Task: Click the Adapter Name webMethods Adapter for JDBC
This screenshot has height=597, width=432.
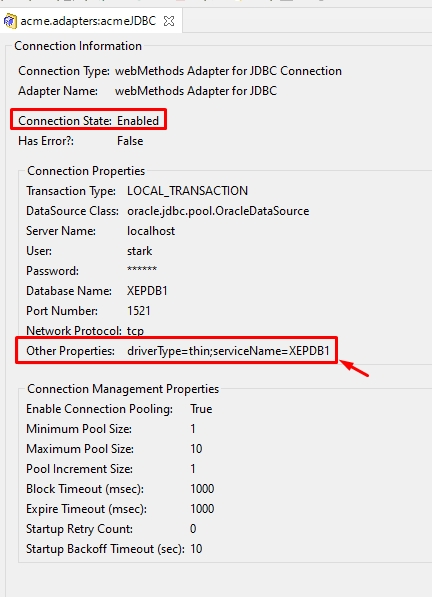Action: coord(196,91)
